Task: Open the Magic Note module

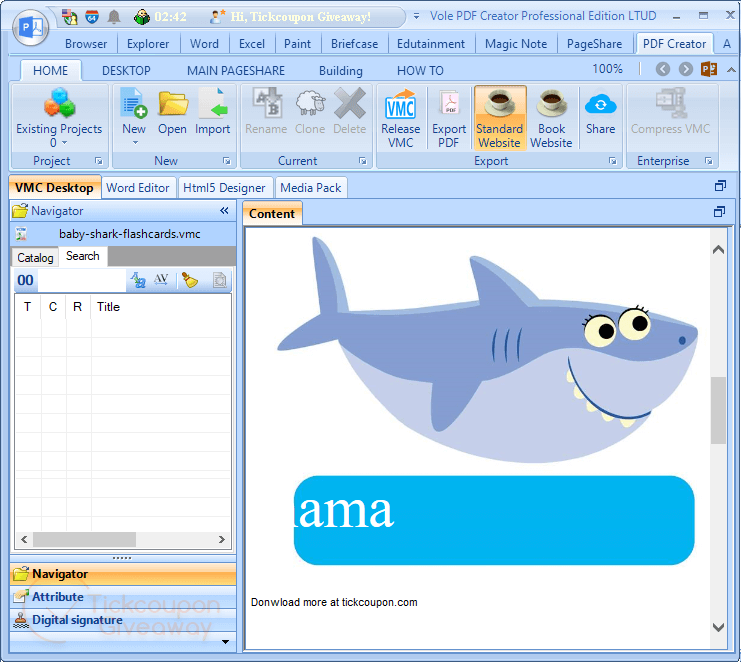Action: click(x=516, y=44)
